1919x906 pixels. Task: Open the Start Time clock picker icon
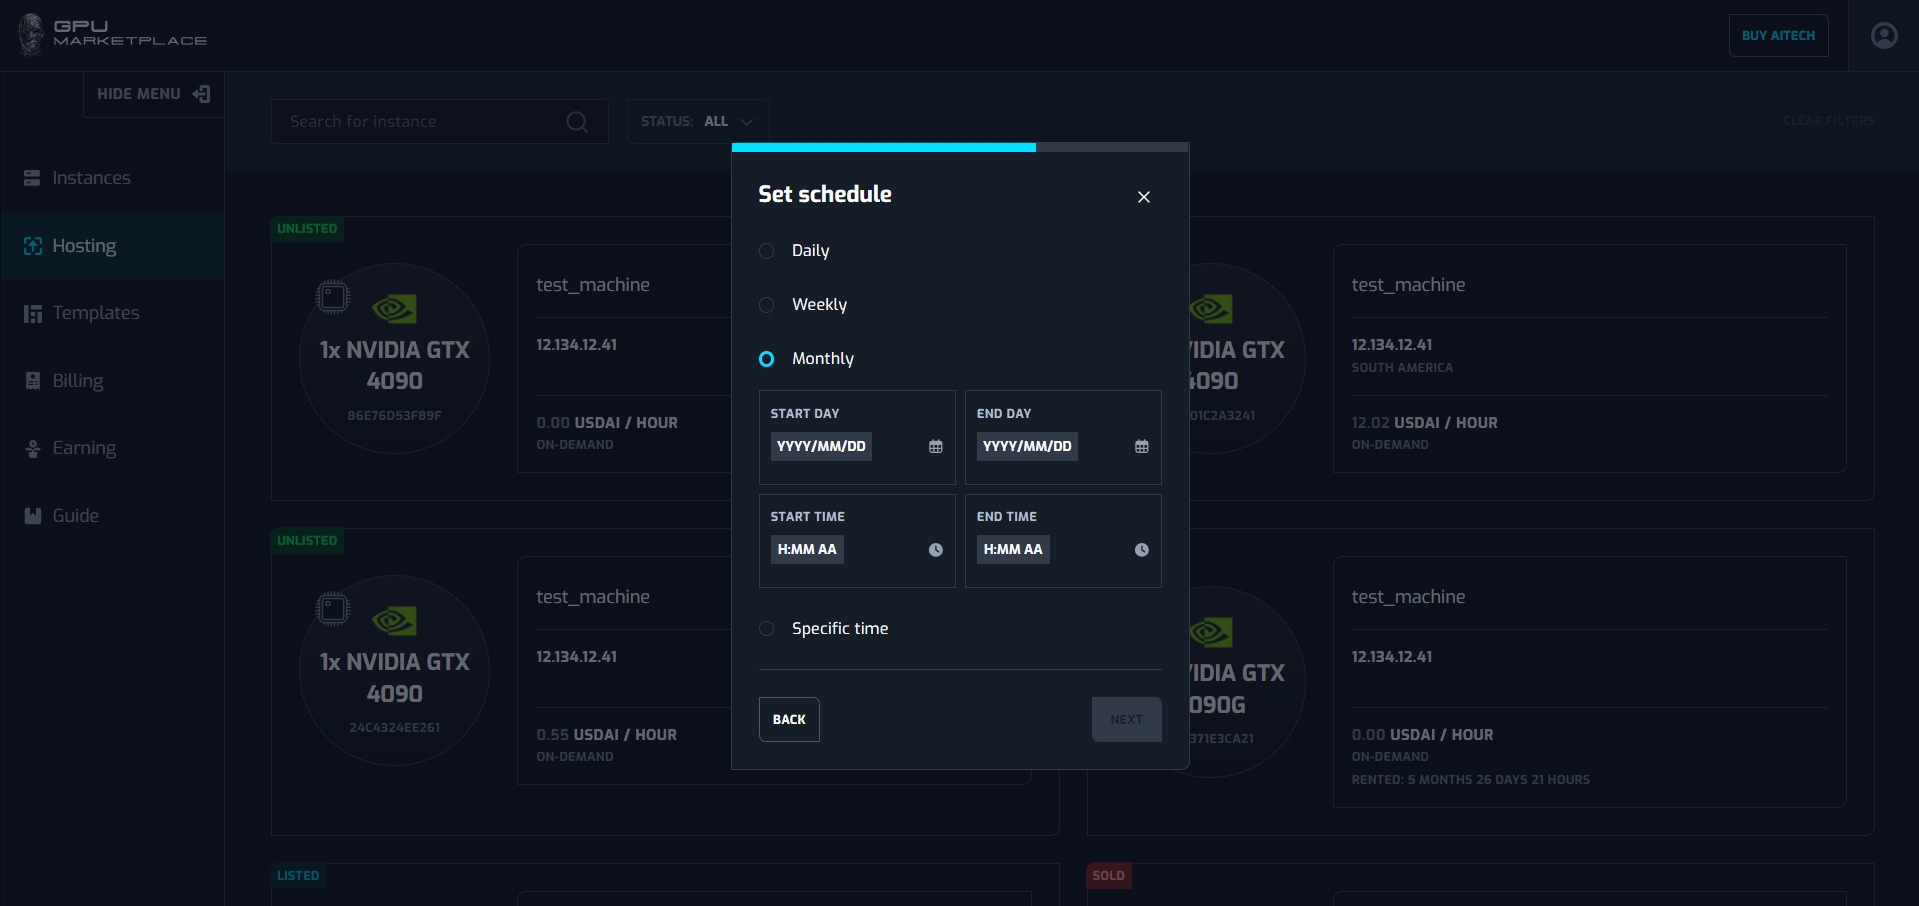tap(935, 550)
